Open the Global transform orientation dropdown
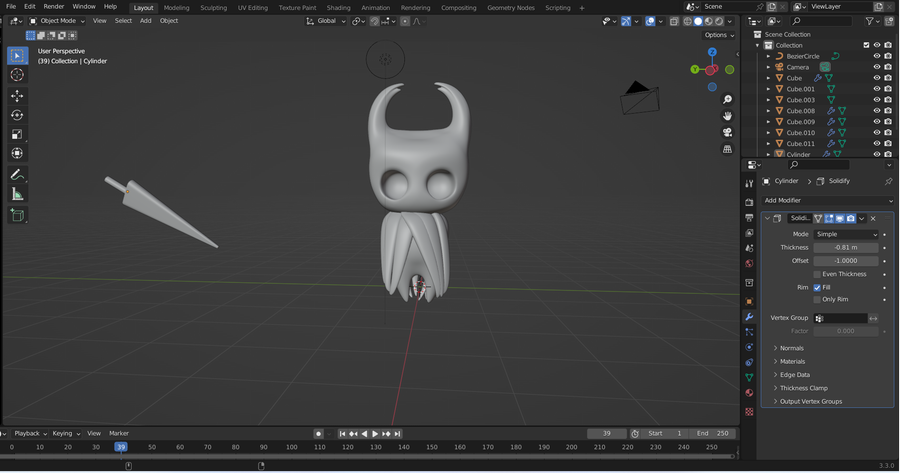900x473 pixels. 326,21
